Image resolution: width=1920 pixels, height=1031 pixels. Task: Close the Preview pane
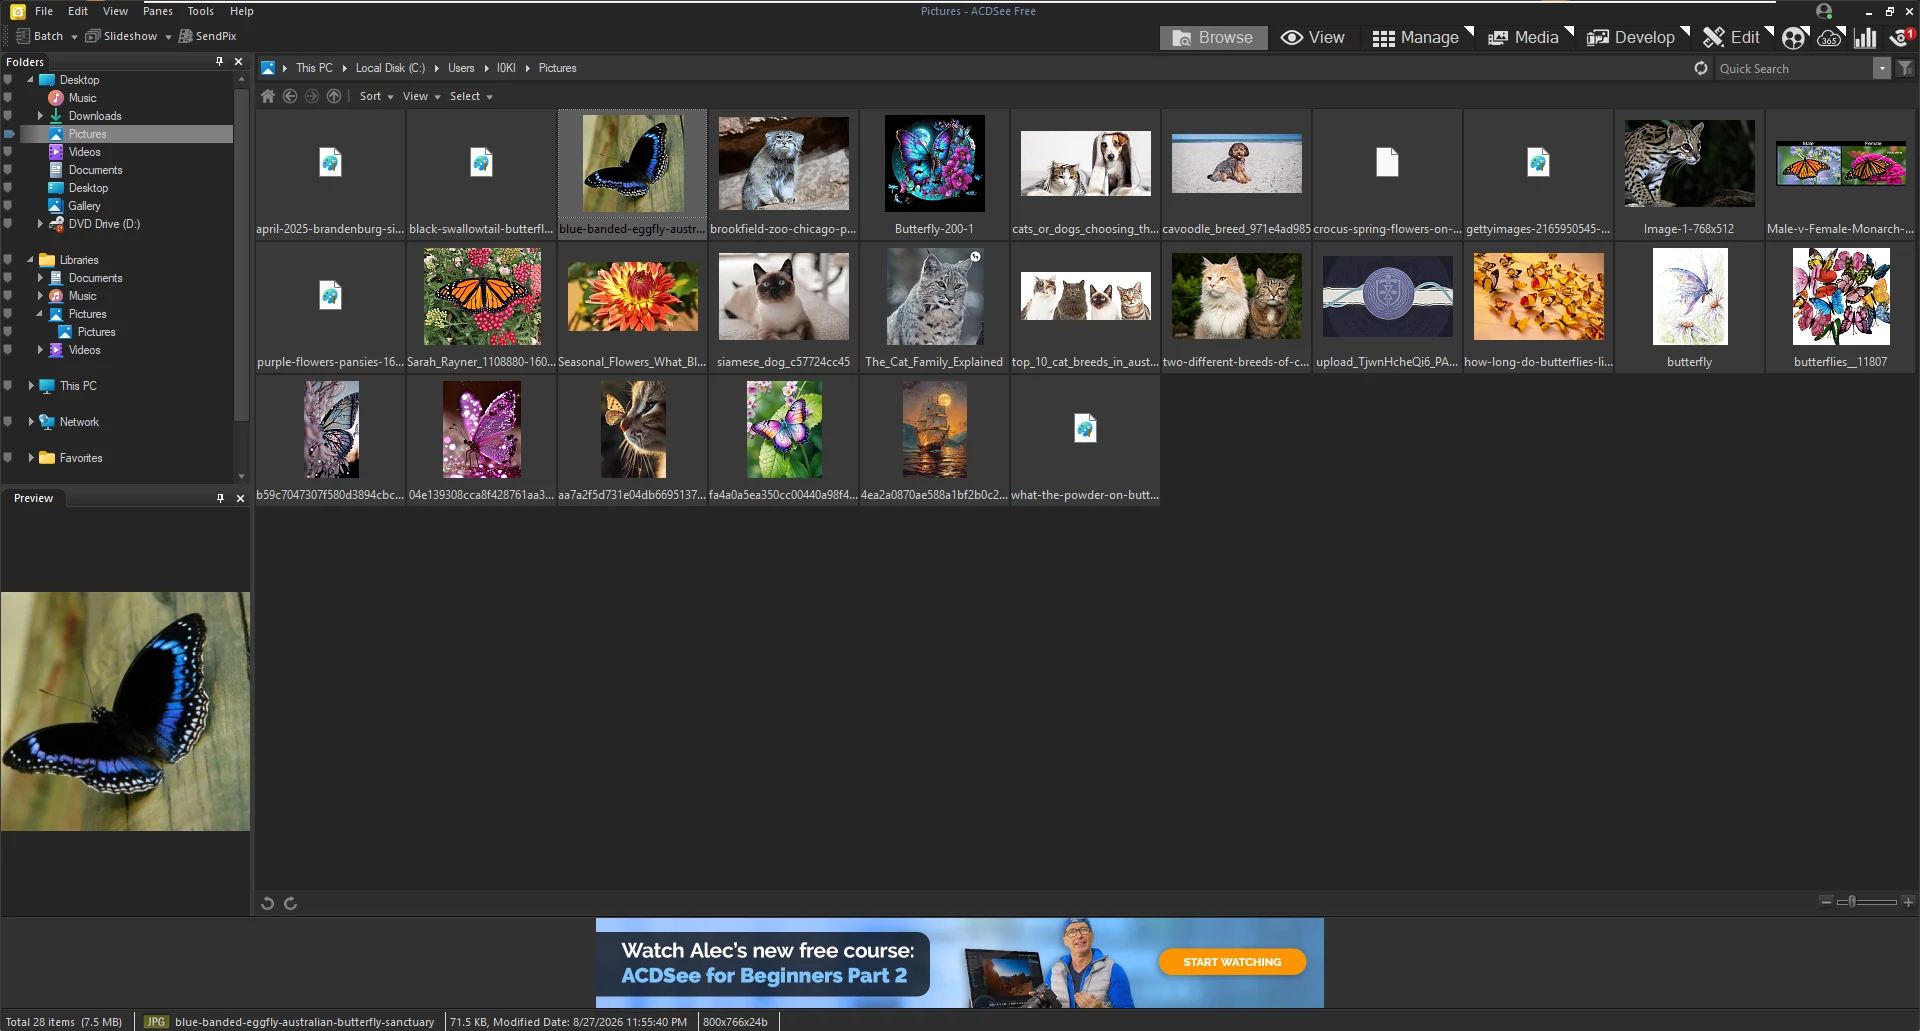[x=240, y=498]
